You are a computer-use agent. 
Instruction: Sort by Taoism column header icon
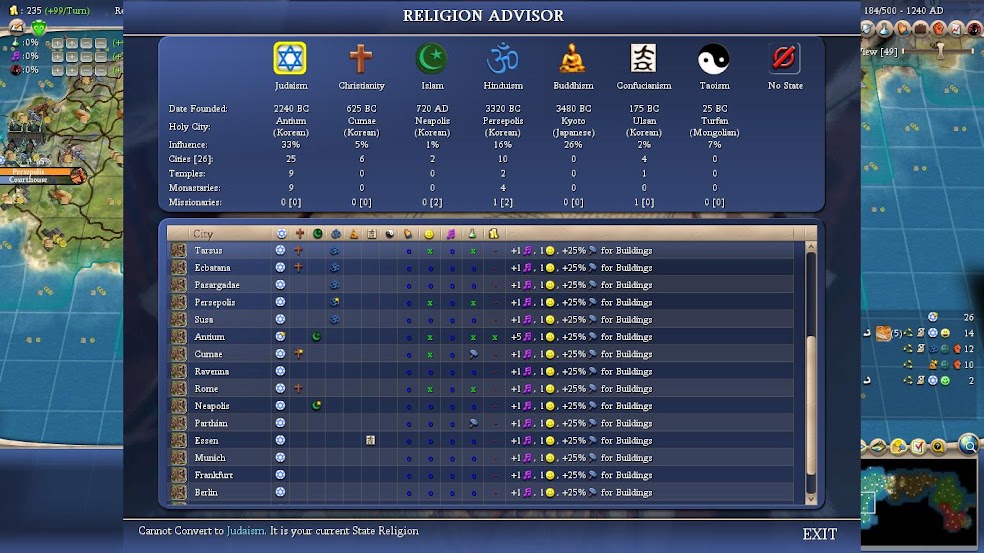pyautogui.click(x=390, y=234)
